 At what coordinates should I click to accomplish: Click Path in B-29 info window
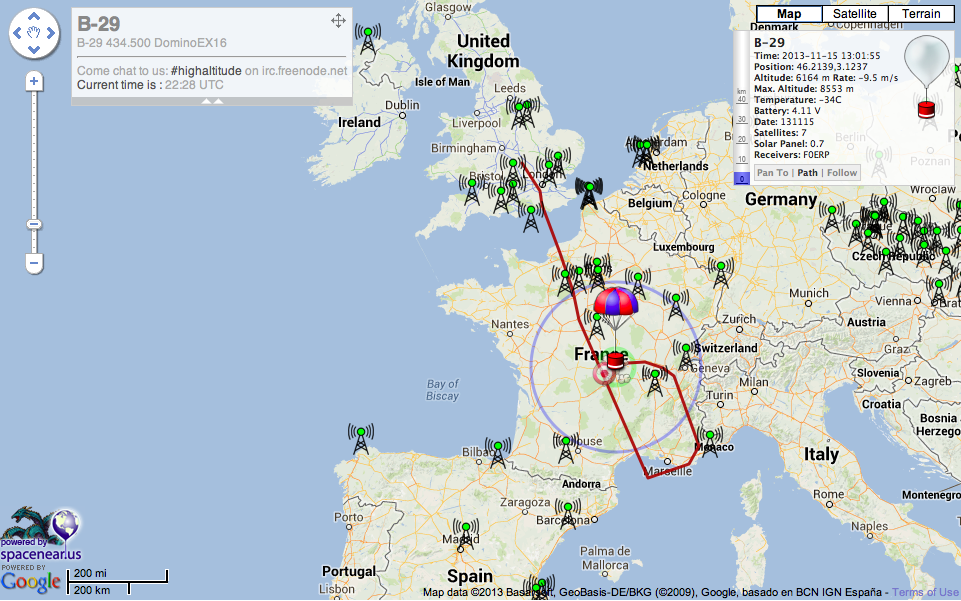807,173
